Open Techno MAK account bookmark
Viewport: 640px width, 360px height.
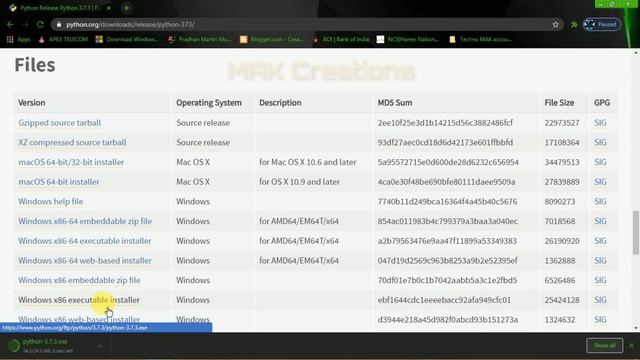tap(480, 39)
